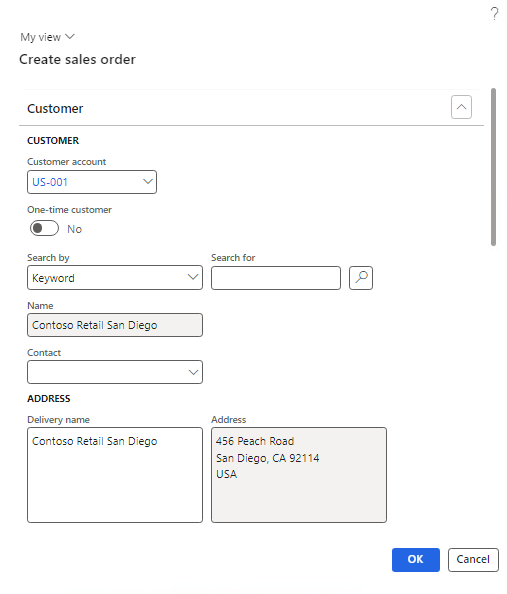Click the 'One-time customer' label
Image resolution: width=507 pixels, height=594 pixels.
(x=69, y=210)
